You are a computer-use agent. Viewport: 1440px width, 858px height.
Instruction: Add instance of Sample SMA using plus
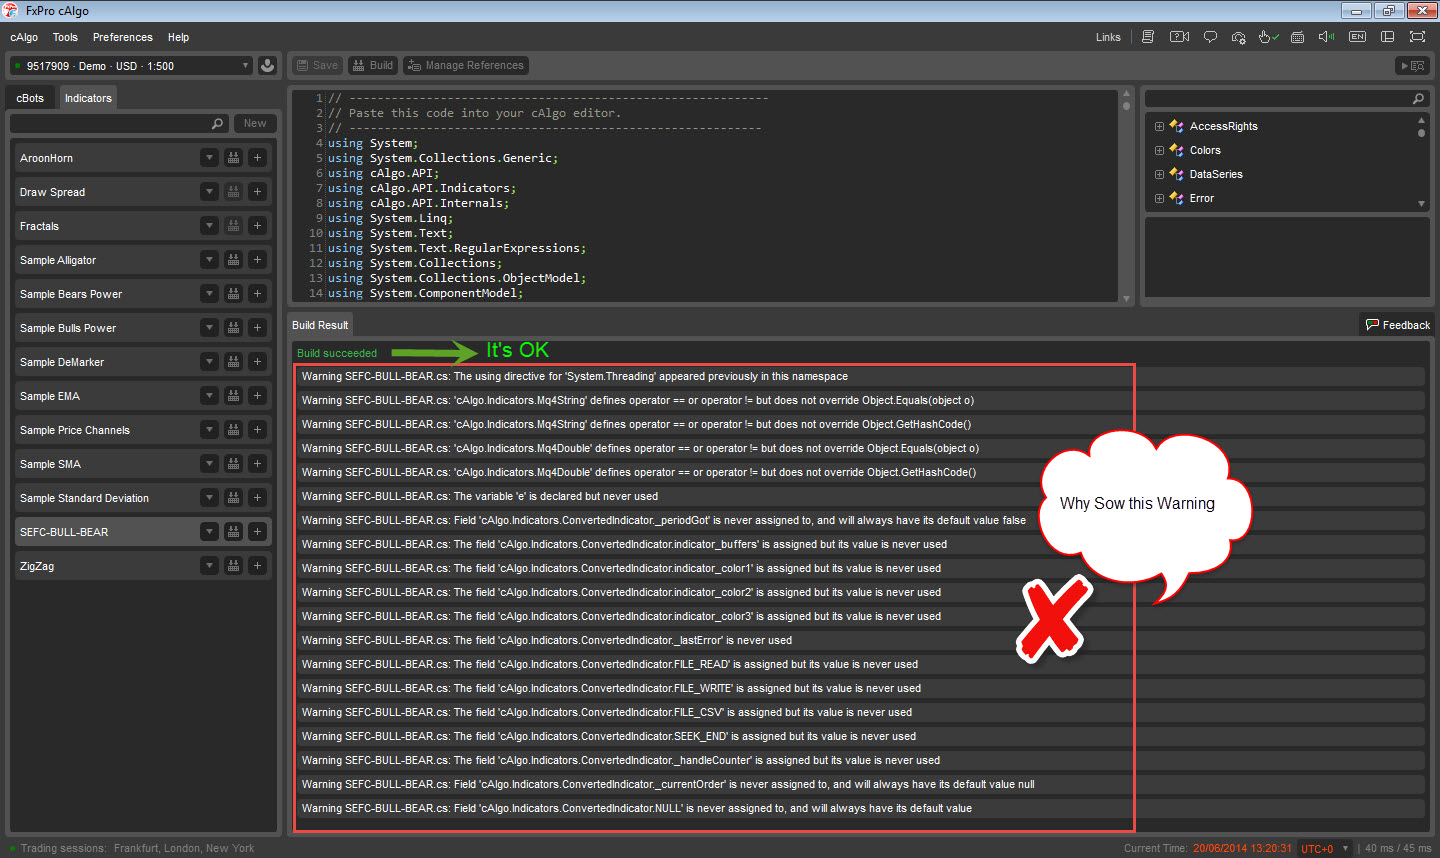[257, 464]
